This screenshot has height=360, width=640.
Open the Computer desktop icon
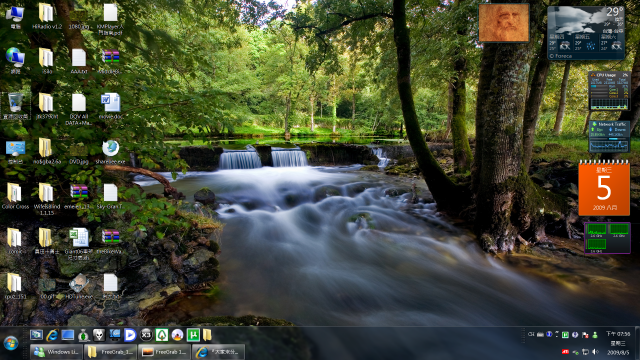coord(15,17)
